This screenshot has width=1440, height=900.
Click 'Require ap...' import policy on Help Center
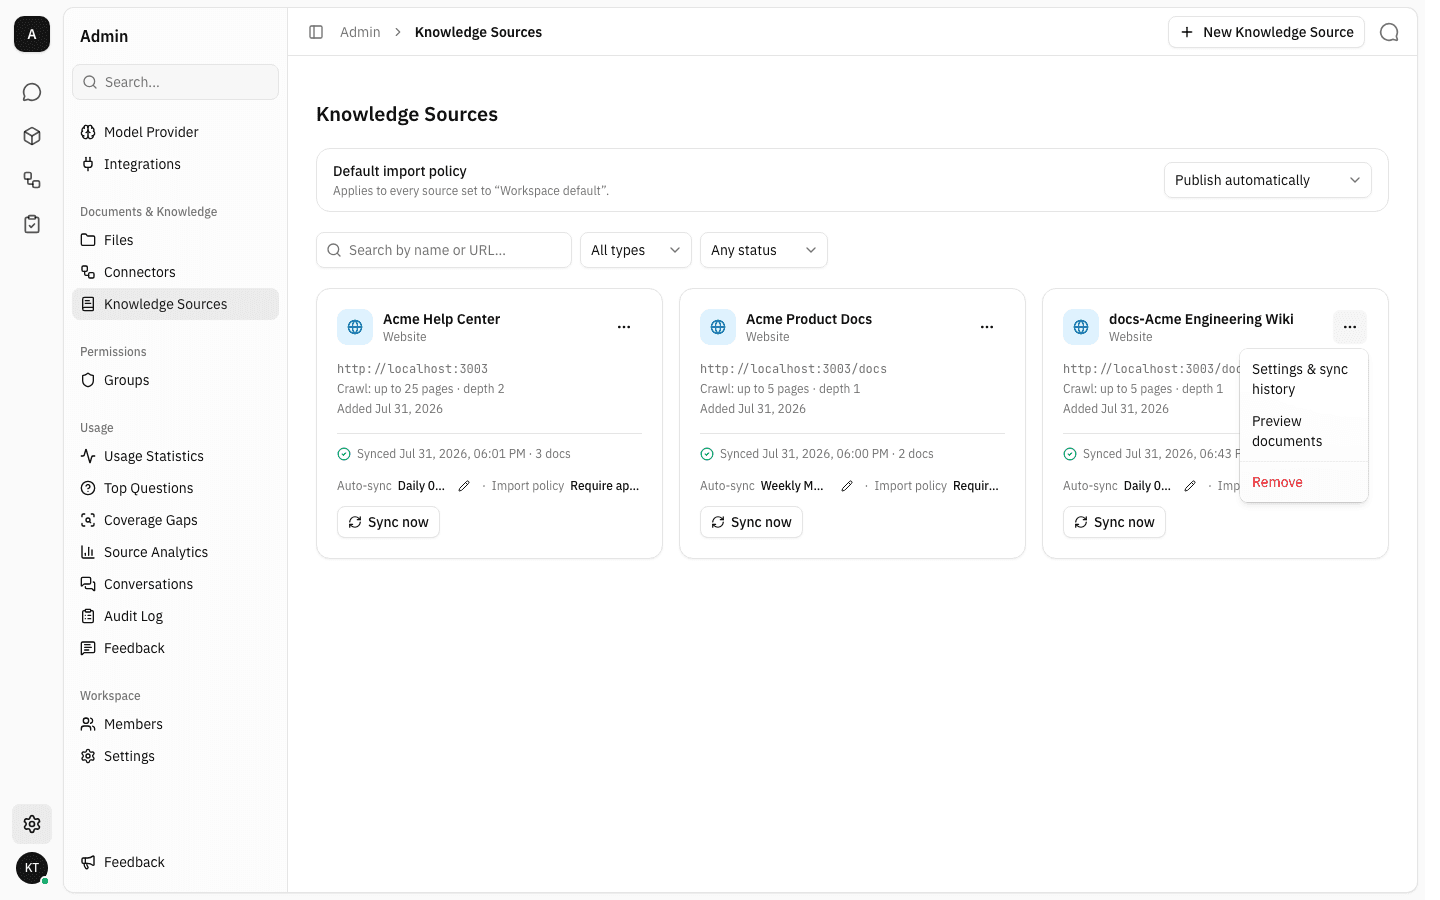point(604,486)
